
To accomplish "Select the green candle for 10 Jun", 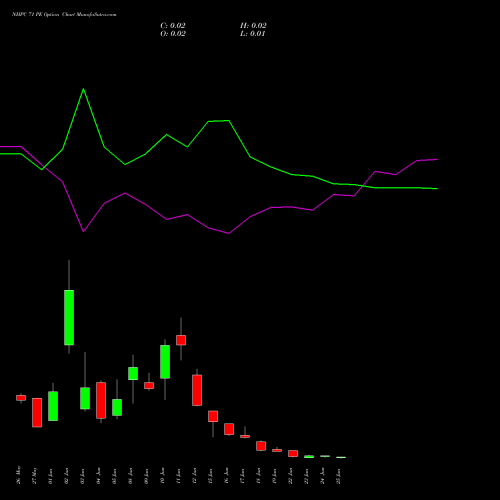I will (x=165, y=362).
